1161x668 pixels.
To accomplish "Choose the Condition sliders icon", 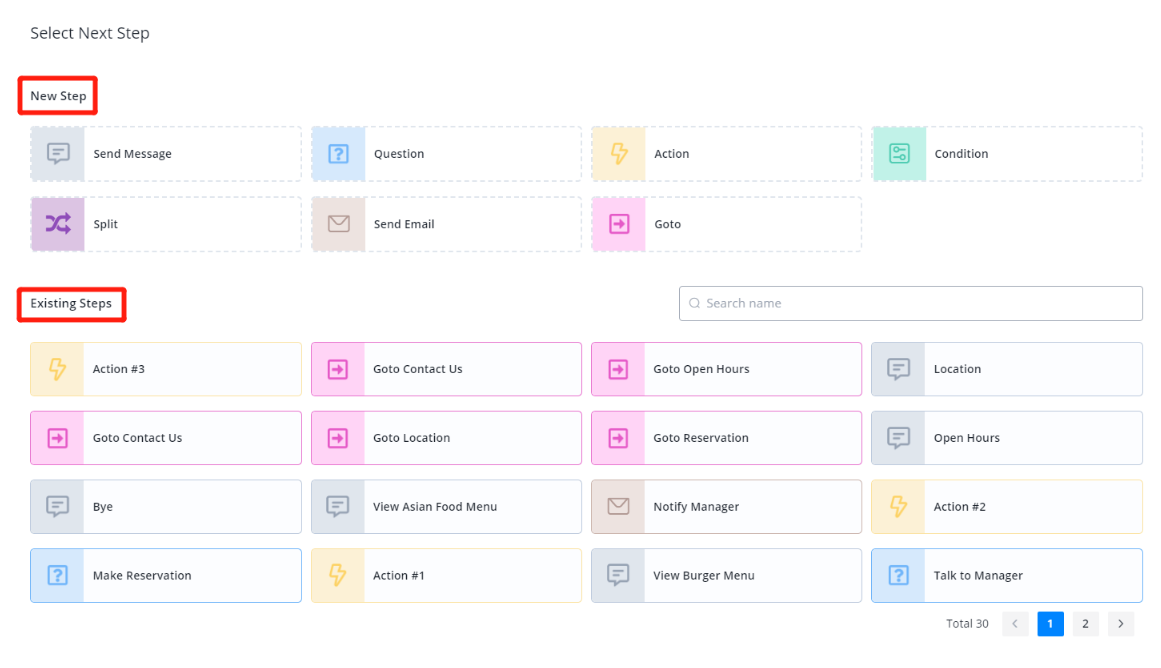I will click(x=899, y=154).
